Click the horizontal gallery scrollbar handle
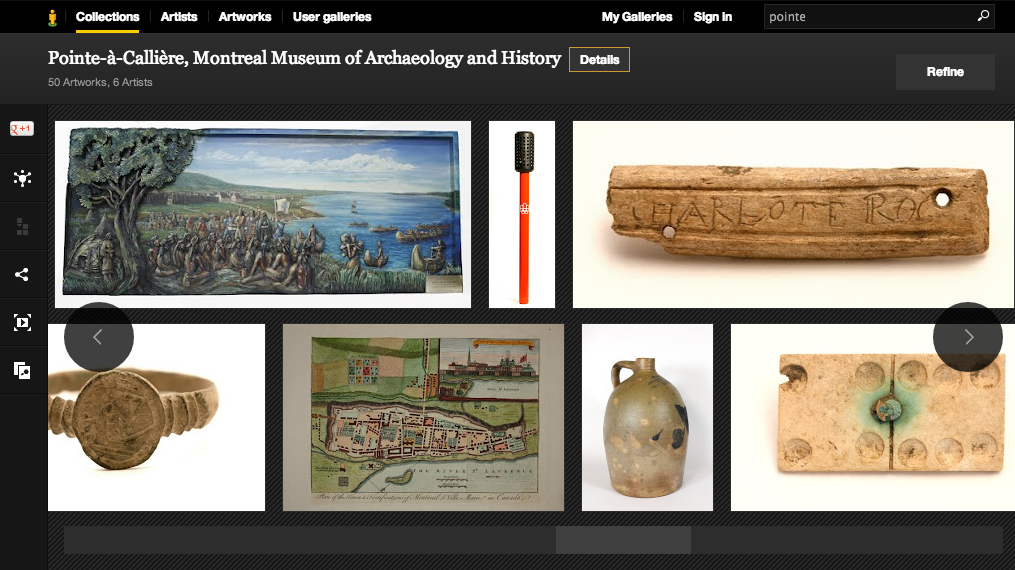This screenshot has height=570, width=1015. click(x=623, y=540)
